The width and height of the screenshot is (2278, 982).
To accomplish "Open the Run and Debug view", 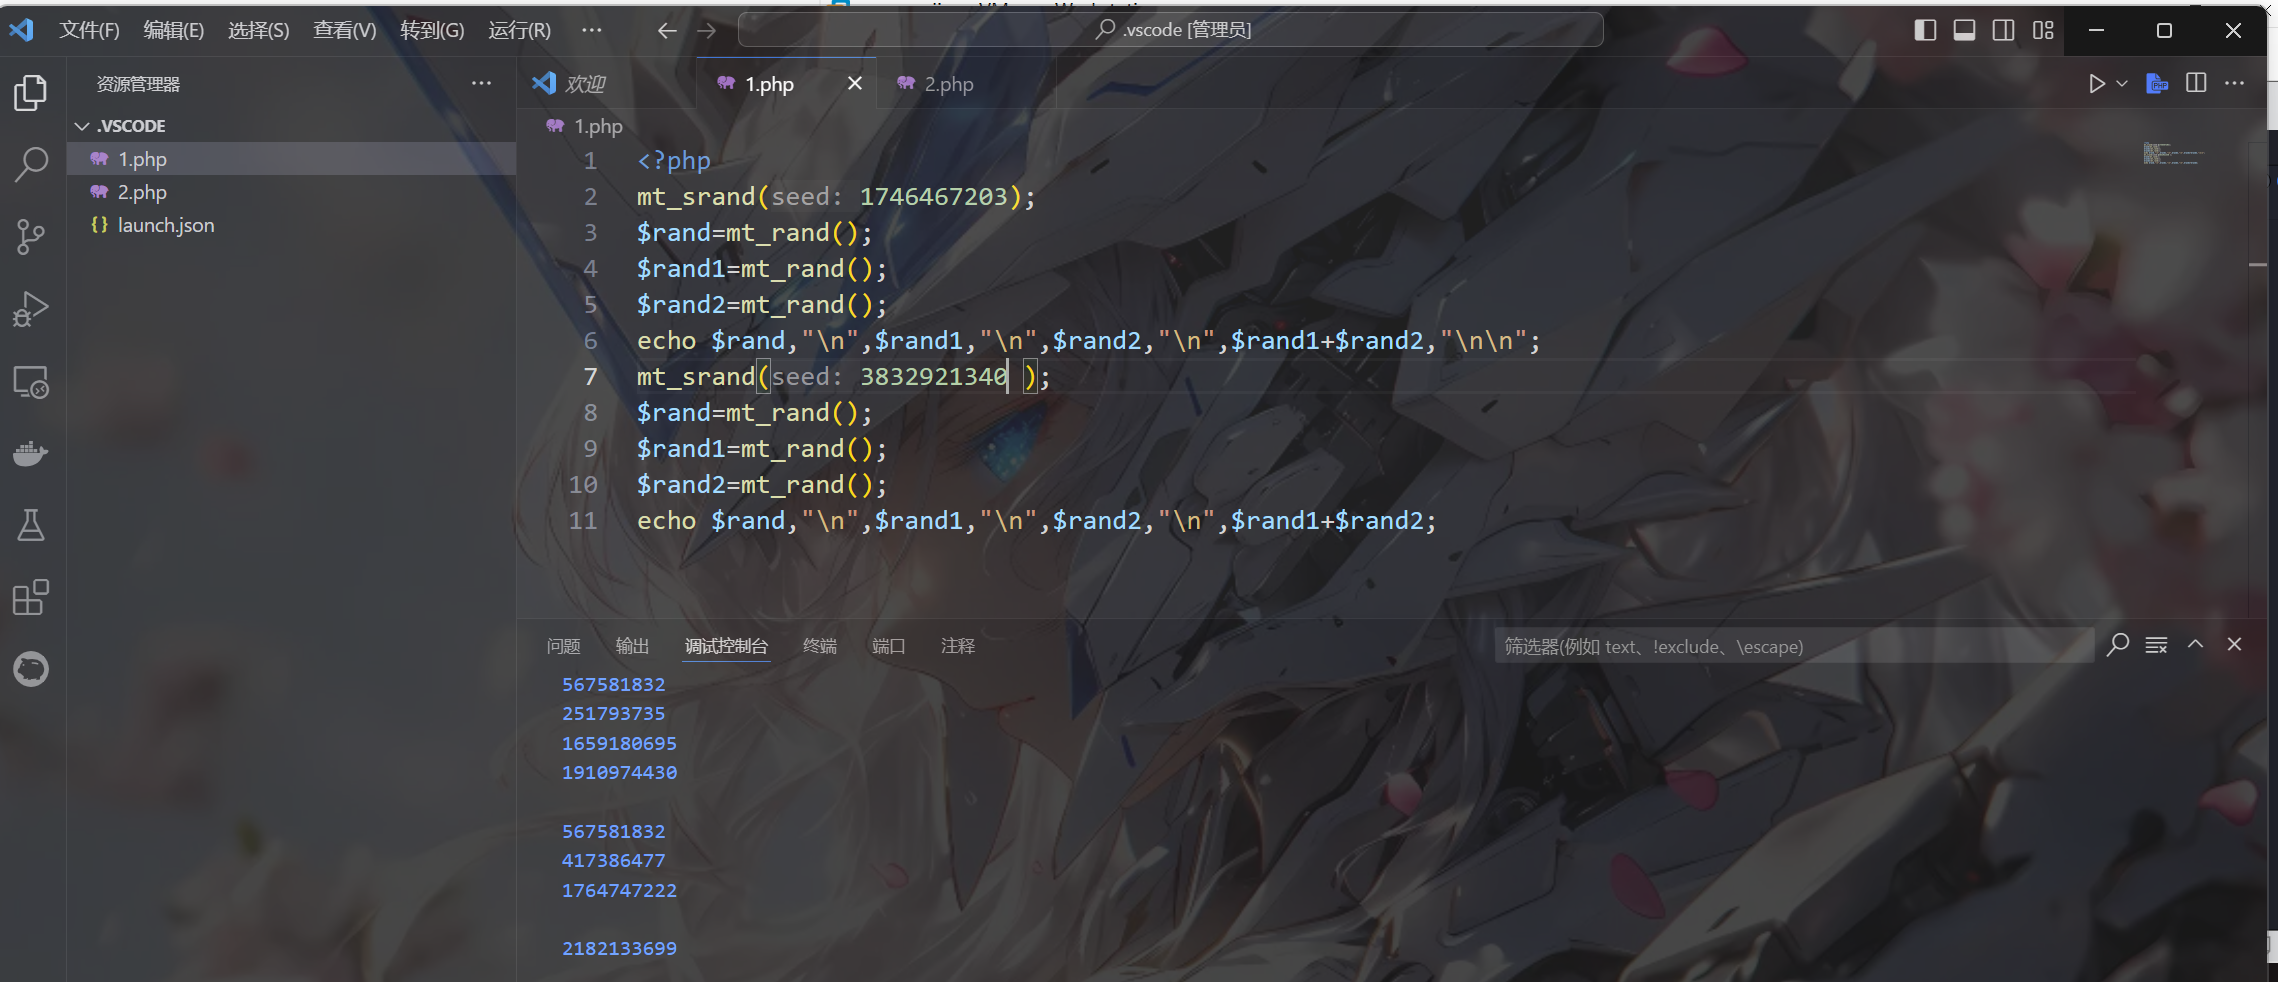I will 30,309.
